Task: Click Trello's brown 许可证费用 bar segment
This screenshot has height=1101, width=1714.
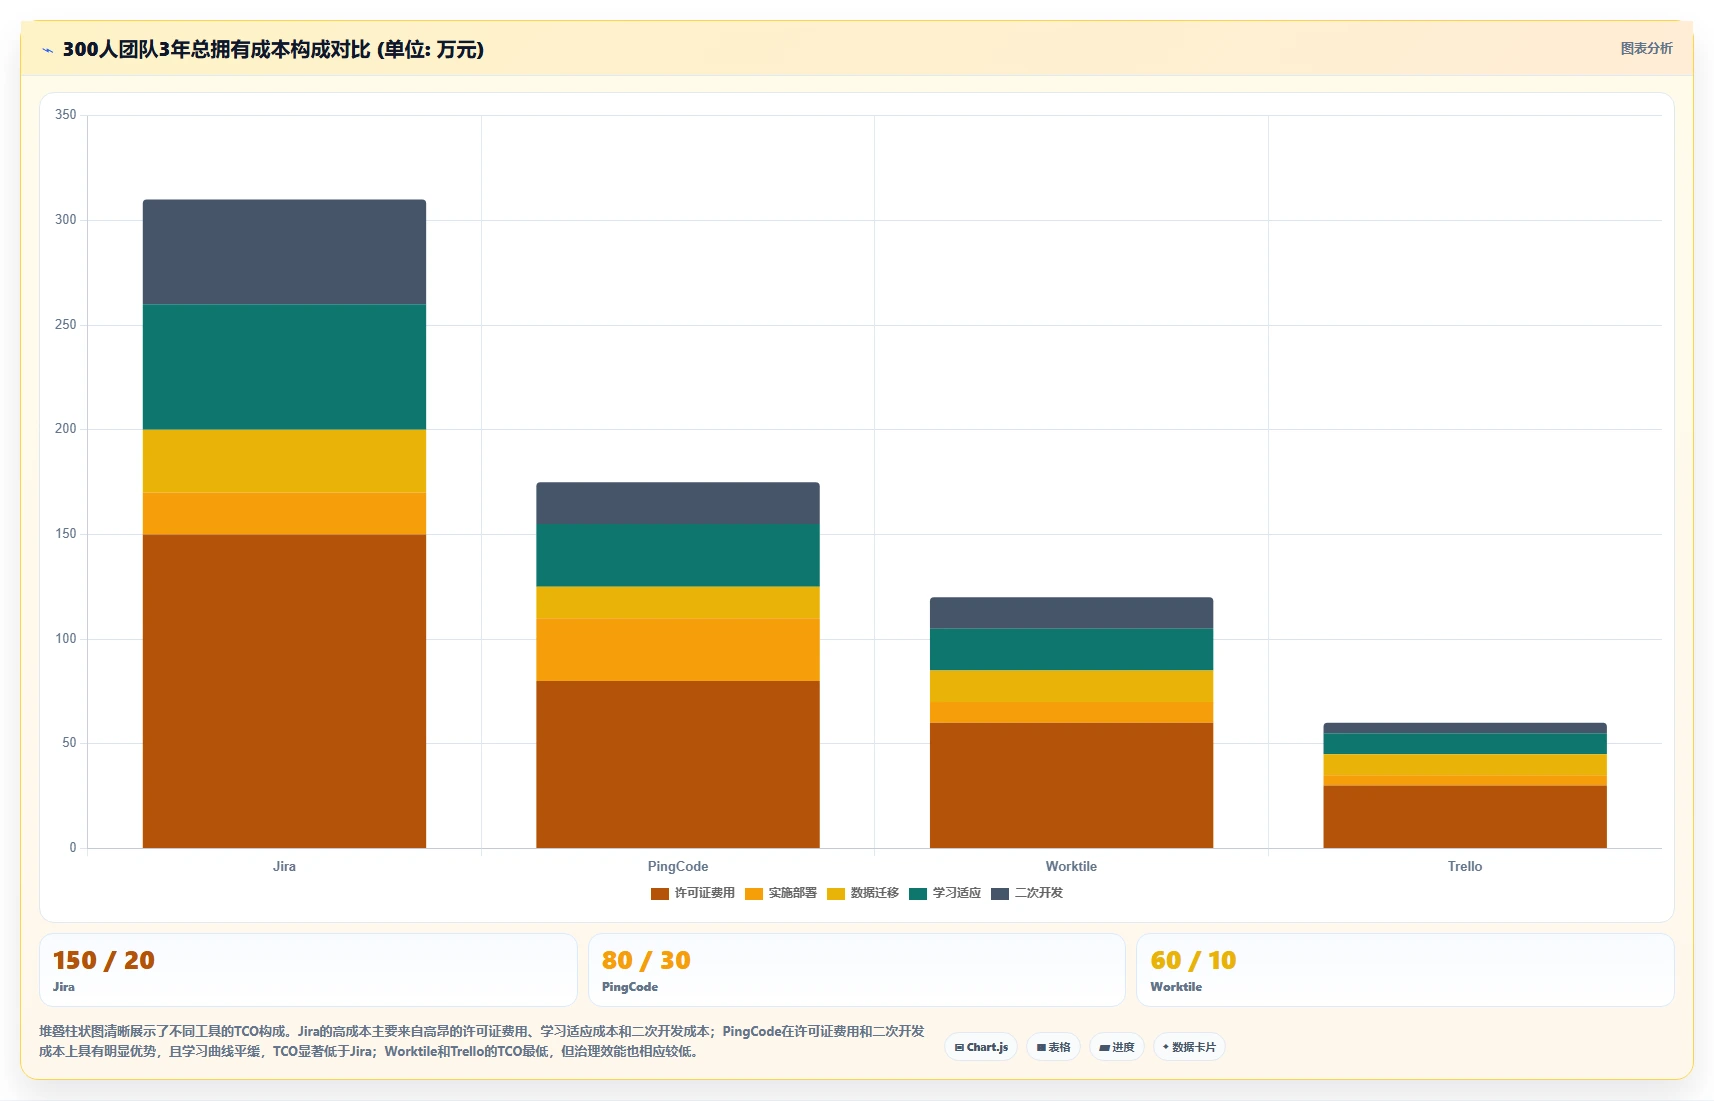Action: [1465, 817]
